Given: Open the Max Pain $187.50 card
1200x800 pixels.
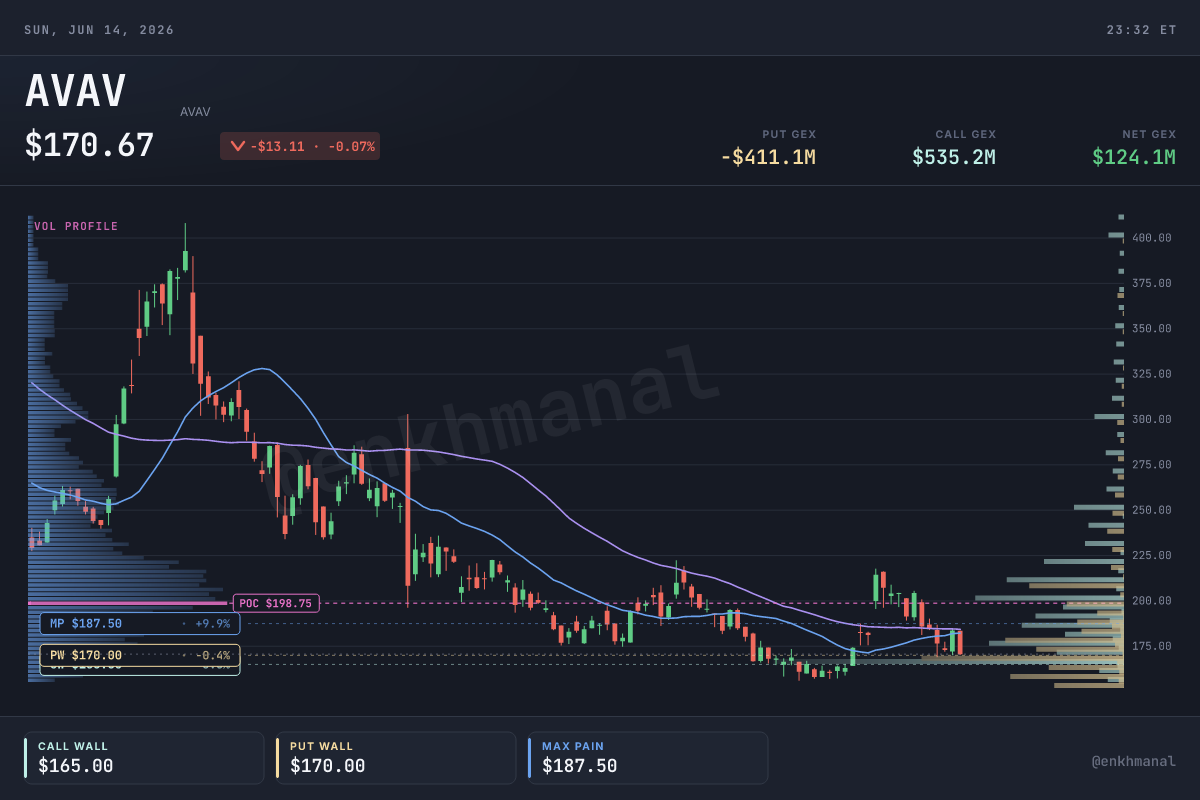Looking at the screenshot, I should point(648,758).
